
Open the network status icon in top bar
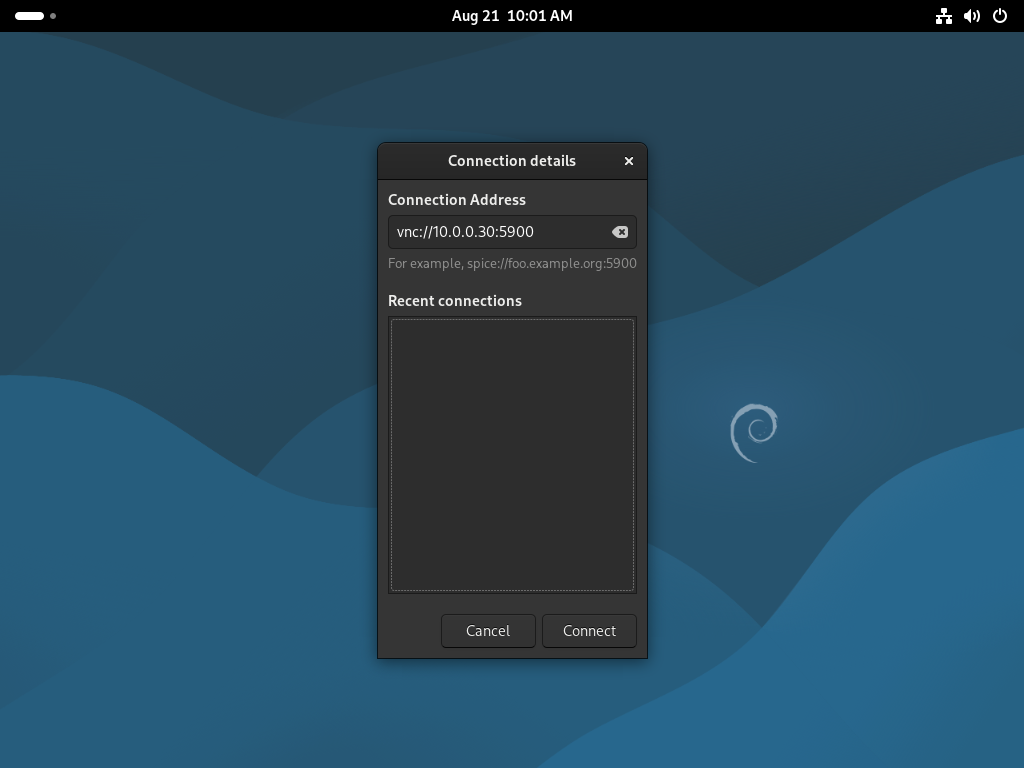pos(943,16)
